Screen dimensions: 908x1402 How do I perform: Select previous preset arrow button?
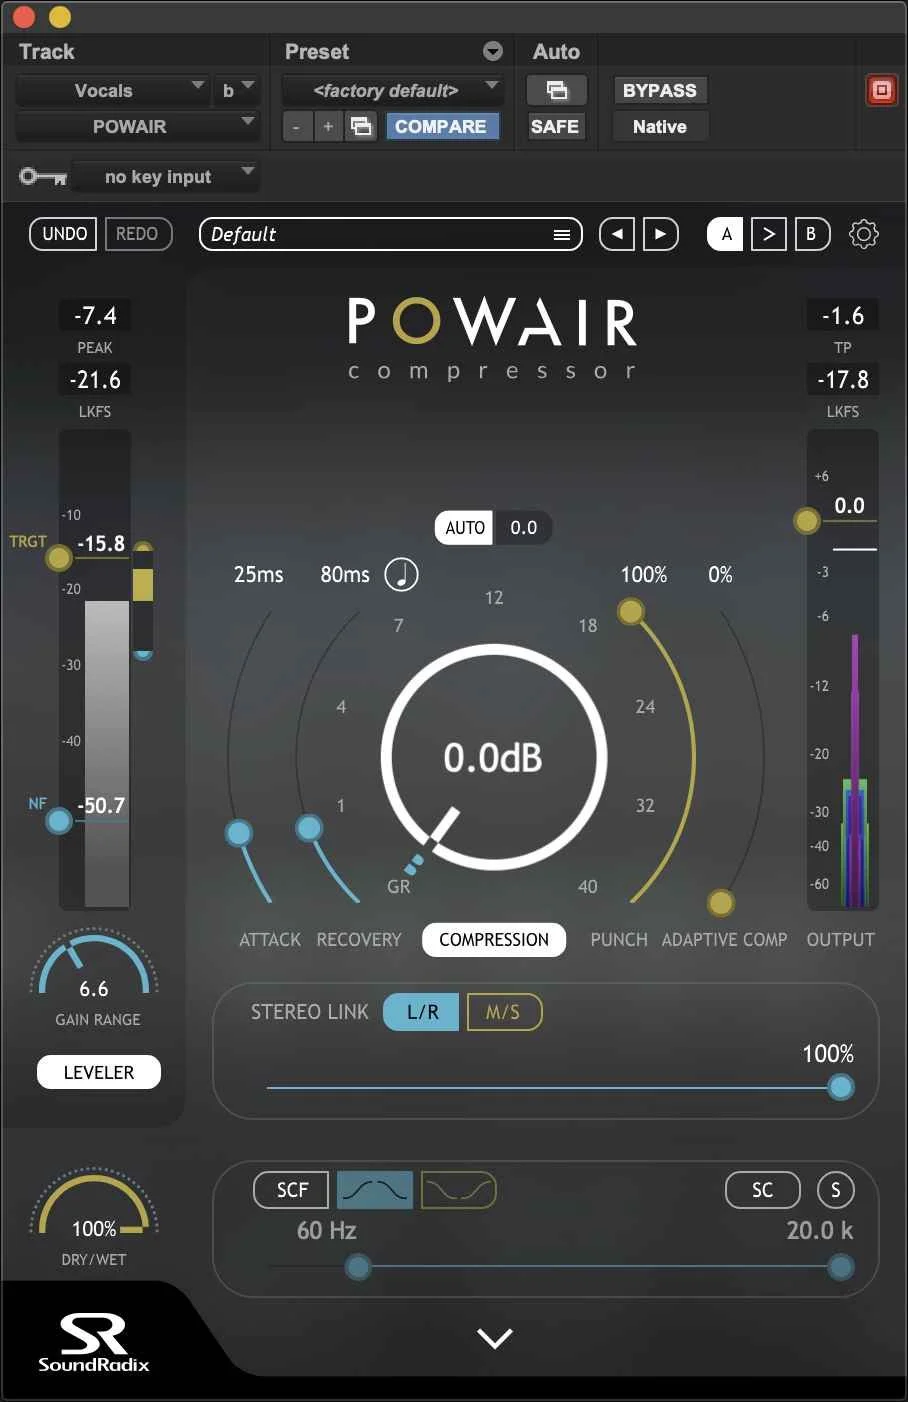616,234
